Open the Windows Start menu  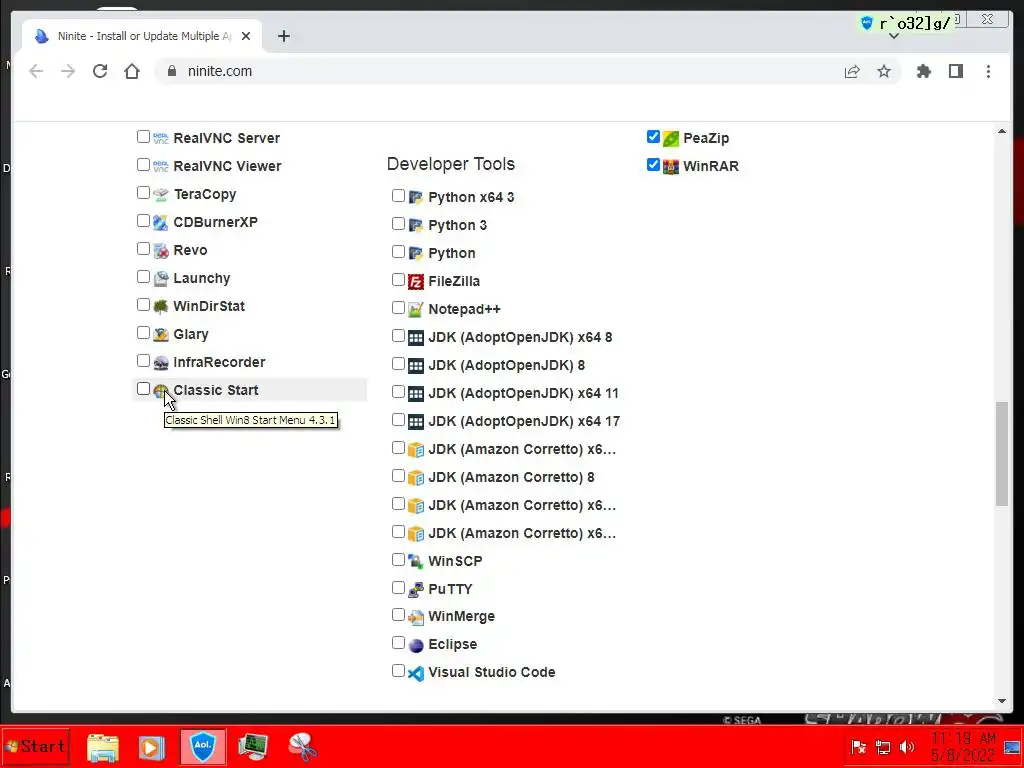tap(35, 746)
